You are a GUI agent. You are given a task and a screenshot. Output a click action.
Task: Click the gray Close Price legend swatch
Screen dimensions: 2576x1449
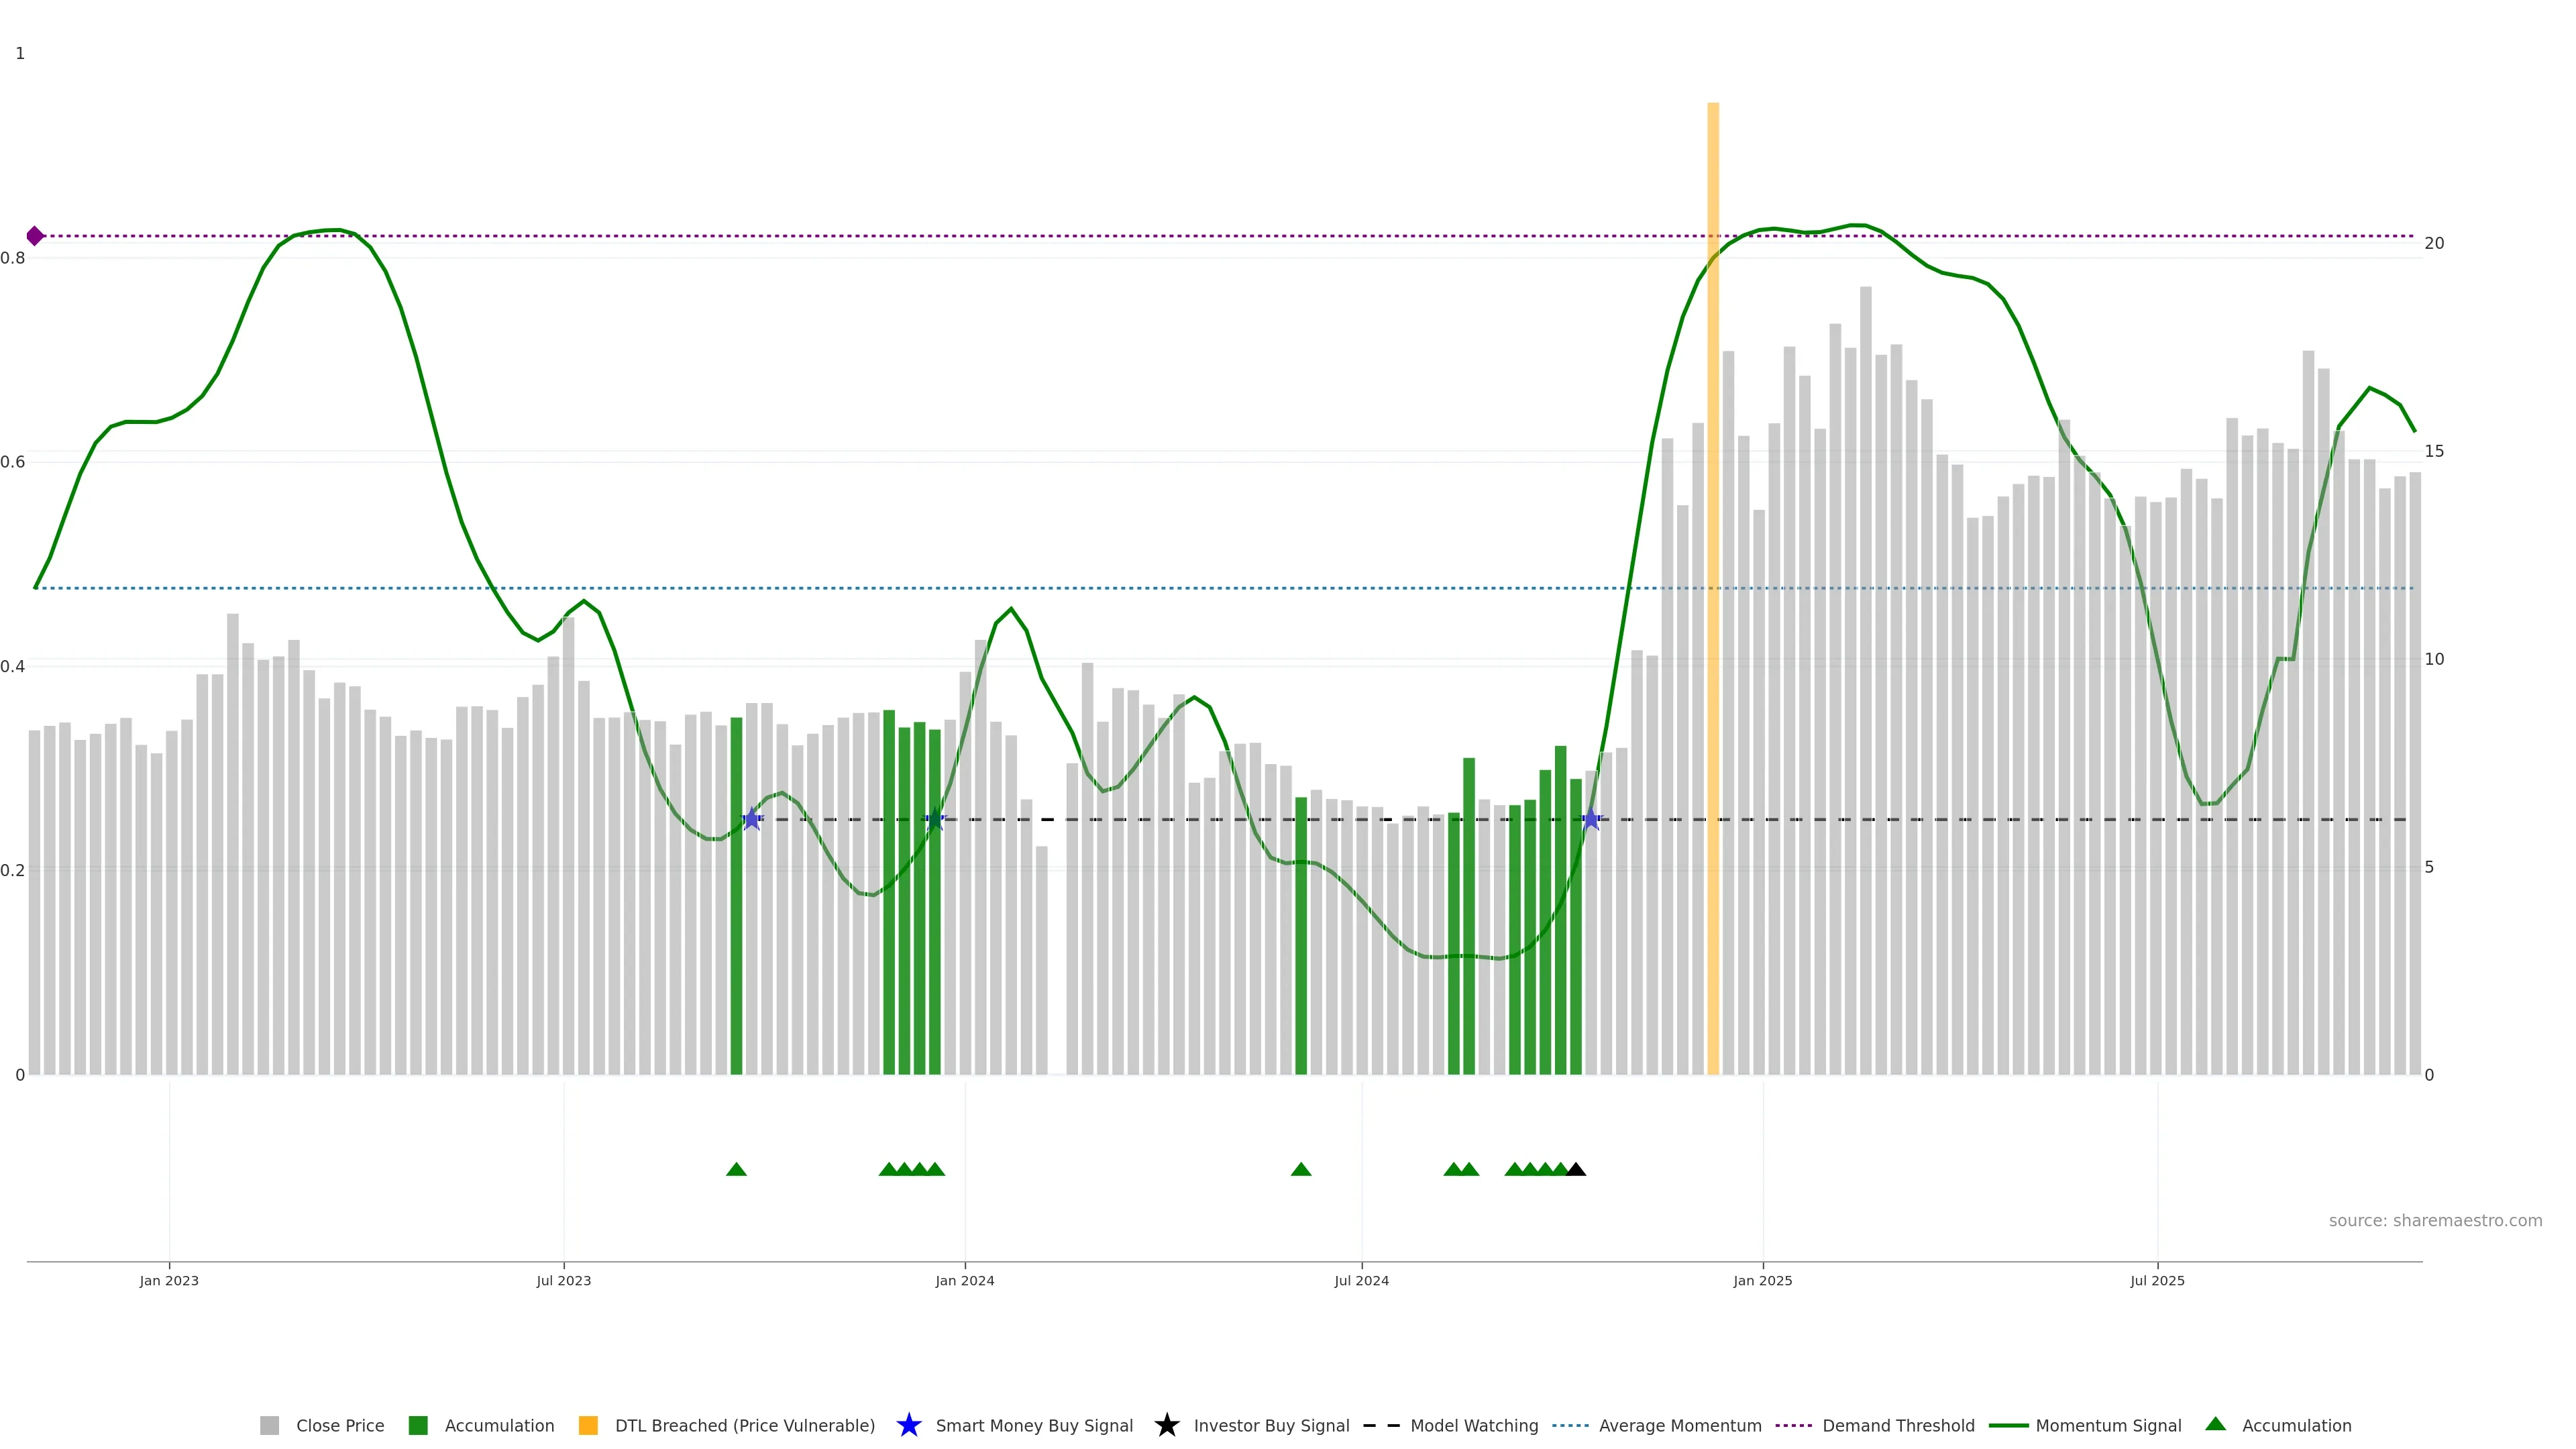tap(269, 1426)
